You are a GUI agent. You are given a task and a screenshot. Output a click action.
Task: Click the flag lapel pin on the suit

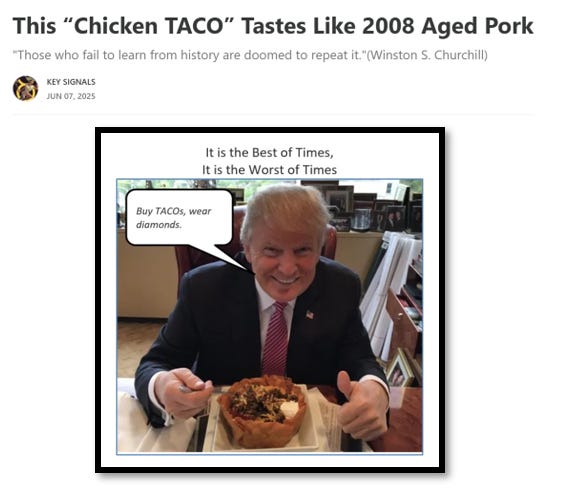pos(310,315)
